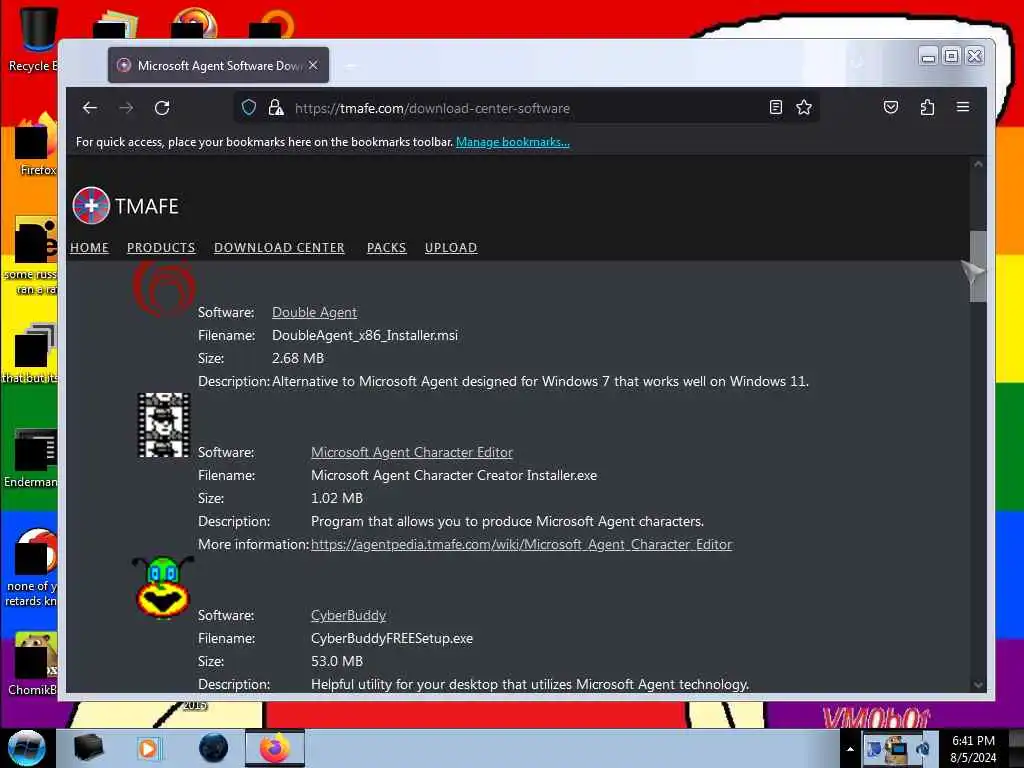This screenshot has width=1024, height=768.
Task: Open the PRODUCTS navigation menu item
Action: (161, 248)
